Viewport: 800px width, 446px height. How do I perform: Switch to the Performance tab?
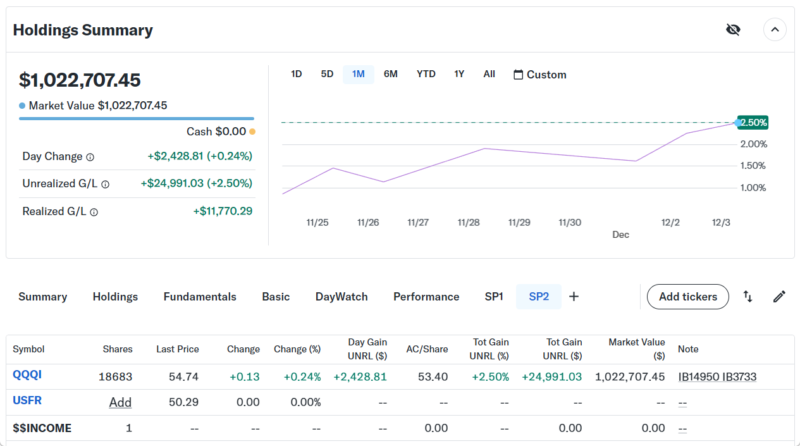coord(426,297)
